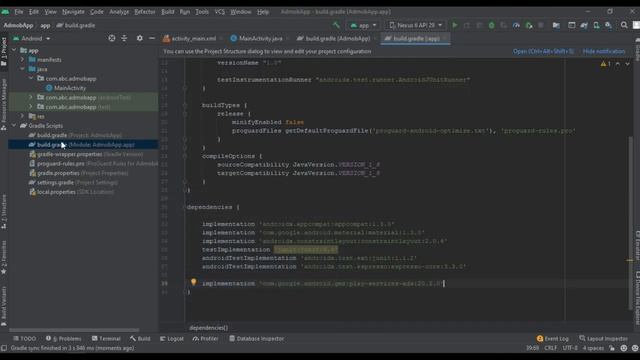640x360 pixels.
Task: Click Open project structure link in notification
Action: (x=543, y=51)
